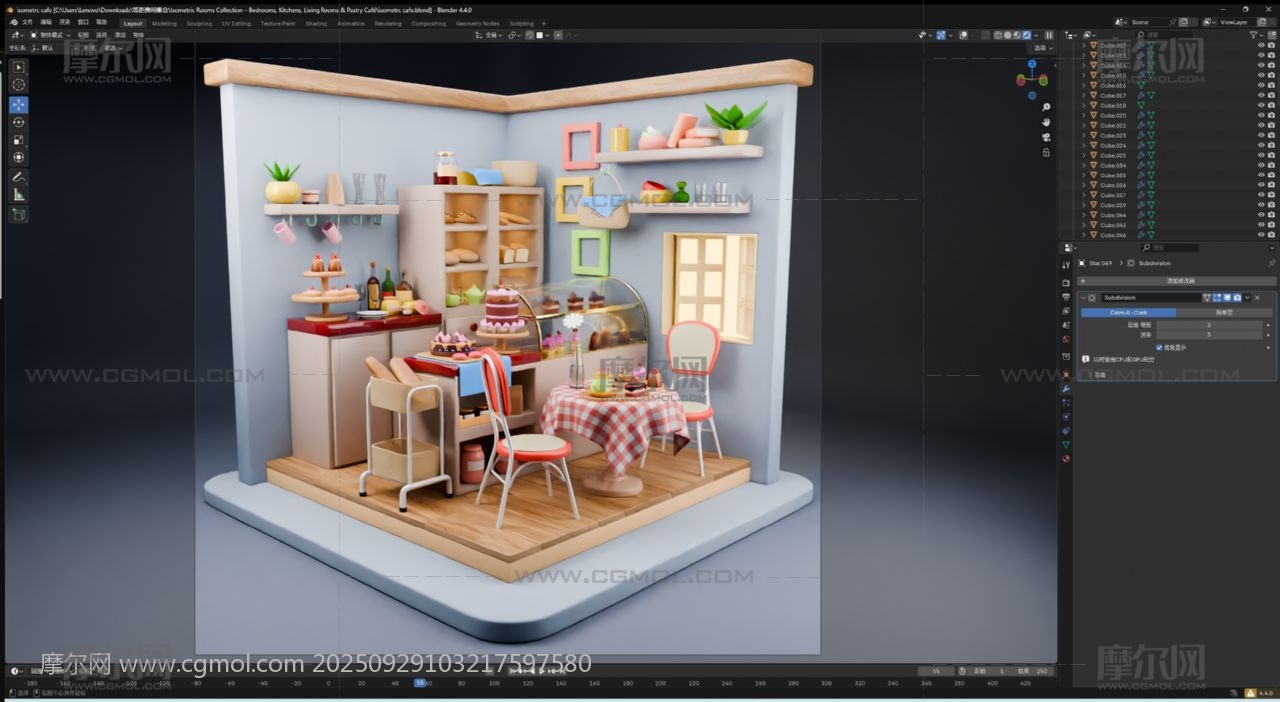Disable render for Cube.017 via its camera icon
The image size is (1280, 702).
(x=1272, y=95)
